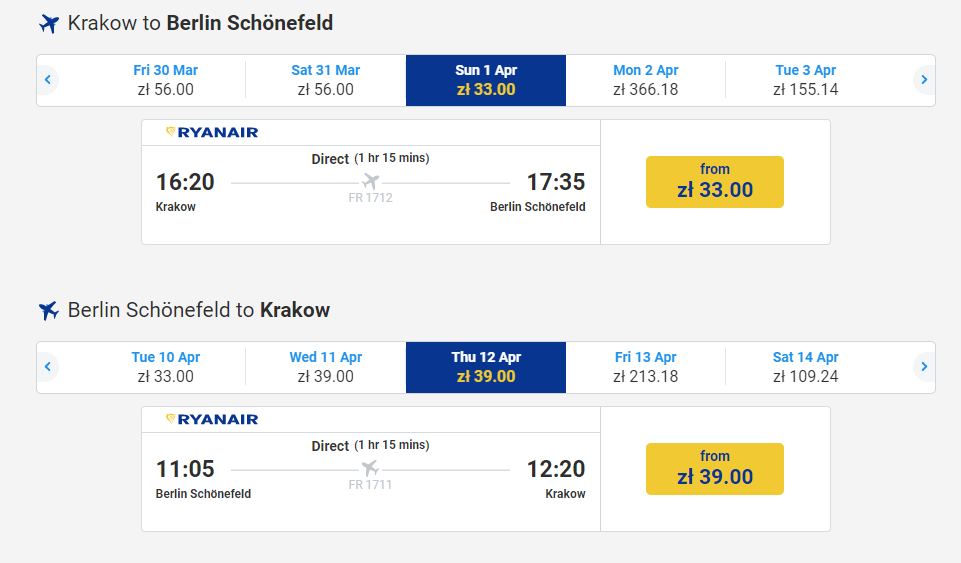Choose Mon 2 Apr at zł 366.18
This screenshot has height=563, width=961.
646,80
